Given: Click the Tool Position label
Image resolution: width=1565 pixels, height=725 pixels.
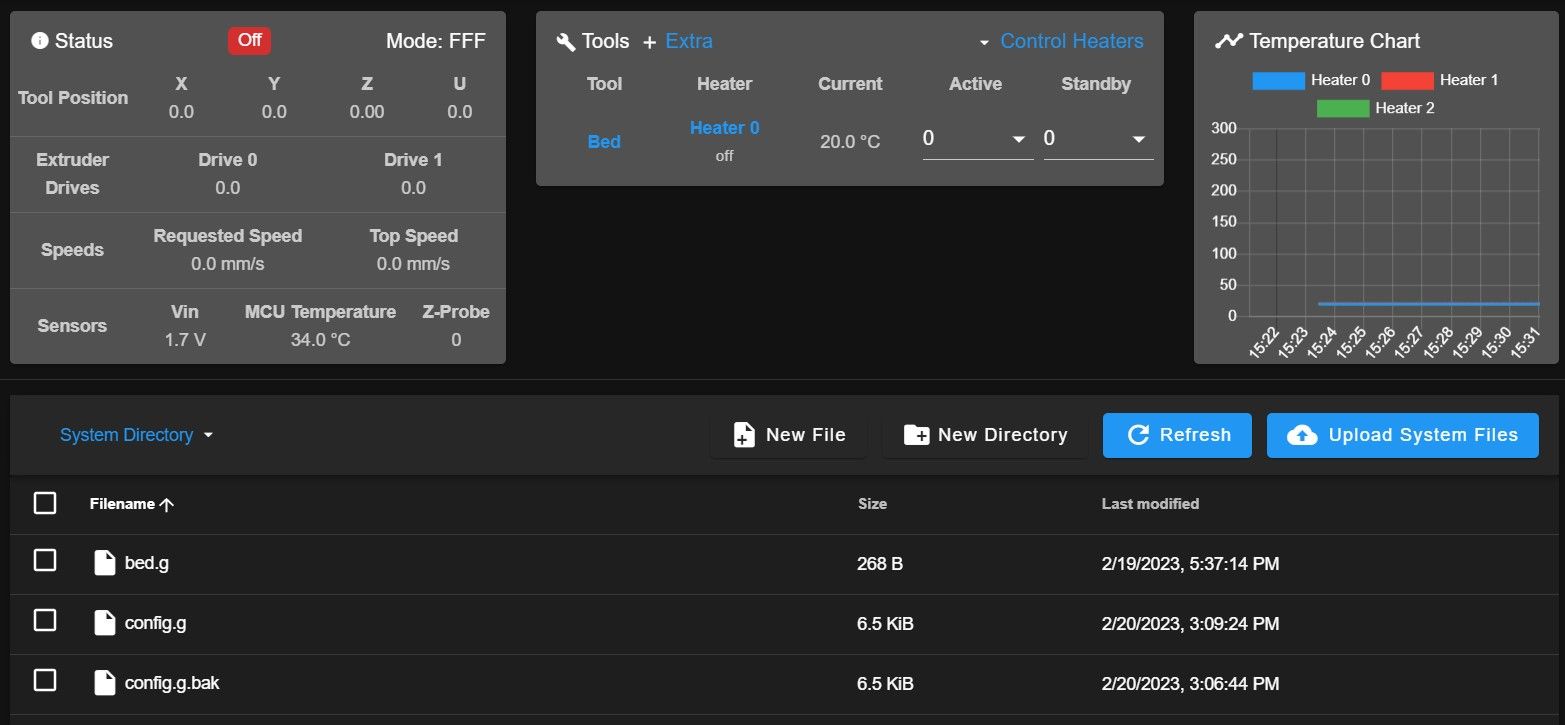Looking at the screenshot, I should [73, 98].
